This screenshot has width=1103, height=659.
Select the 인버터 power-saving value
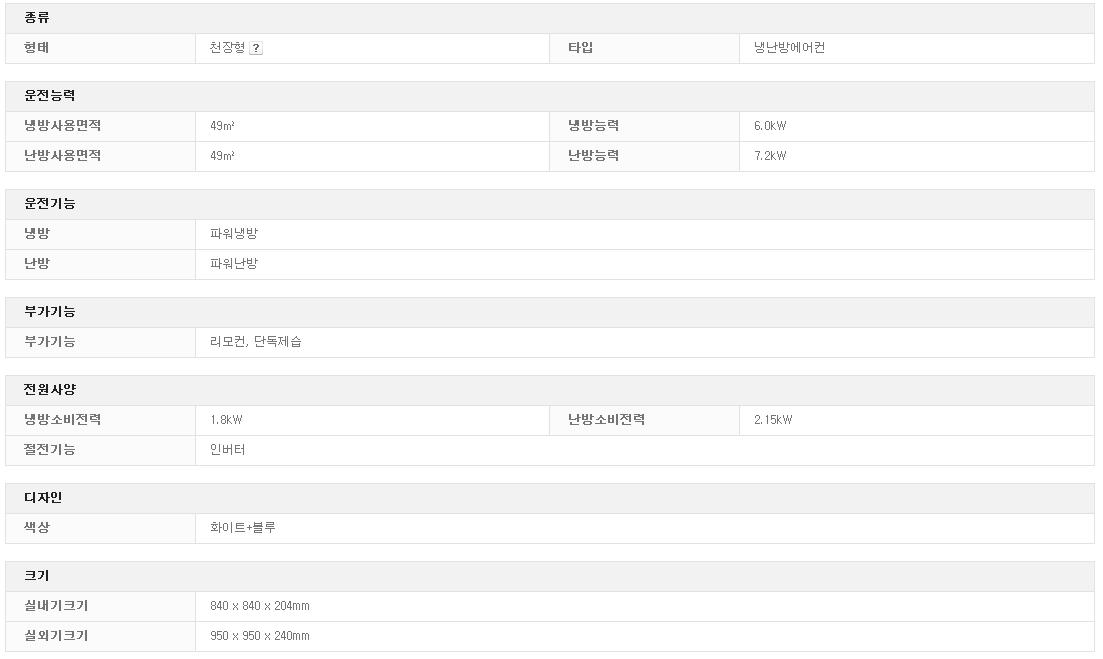[x=227, y=450]
